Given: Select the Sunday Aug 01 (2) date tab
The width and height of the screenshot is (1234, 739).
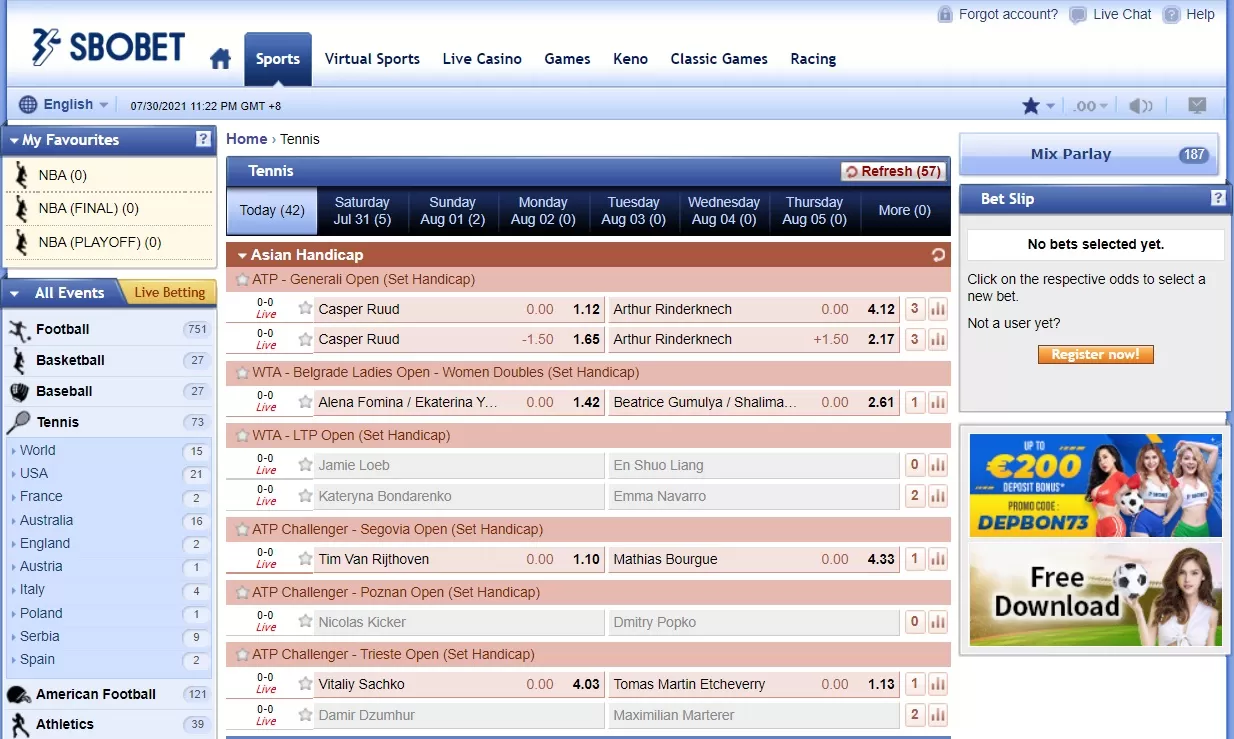Looking at the screenshot, I should pos(452,211).
